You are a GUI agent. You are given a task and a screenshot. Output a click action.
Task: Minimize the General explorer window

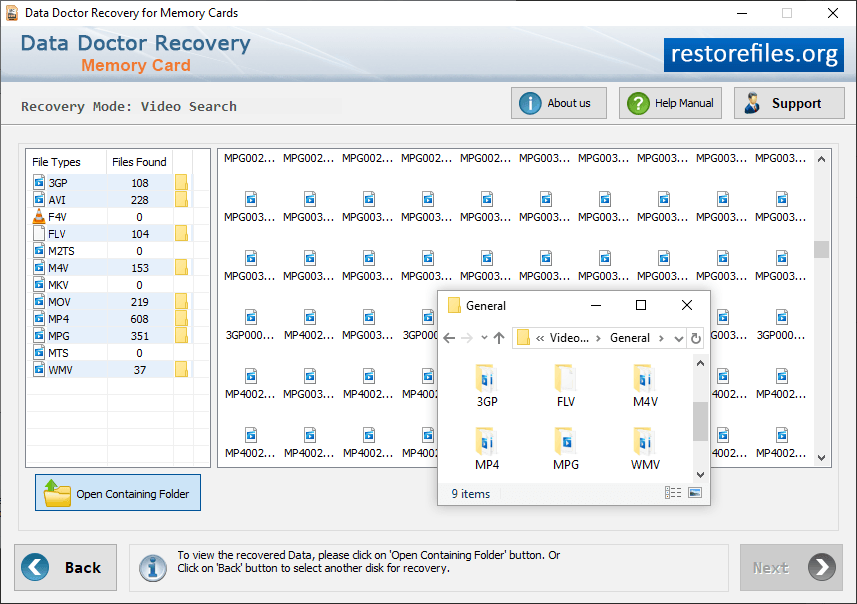596,305
